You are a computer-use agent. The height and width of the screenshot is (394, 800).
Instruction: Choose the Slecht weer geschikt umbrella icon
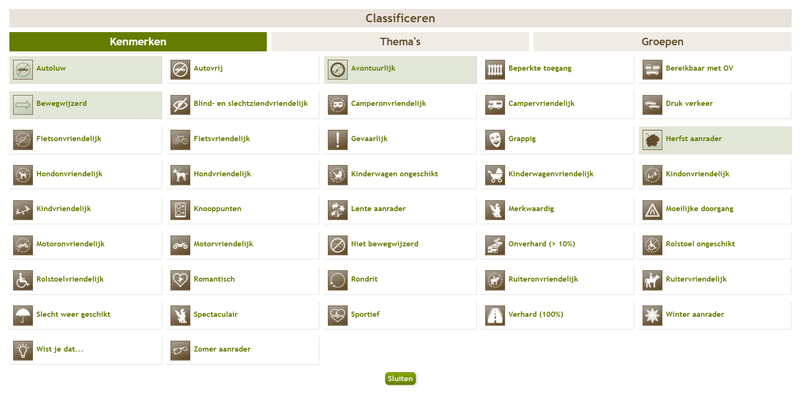coord(23,315)
